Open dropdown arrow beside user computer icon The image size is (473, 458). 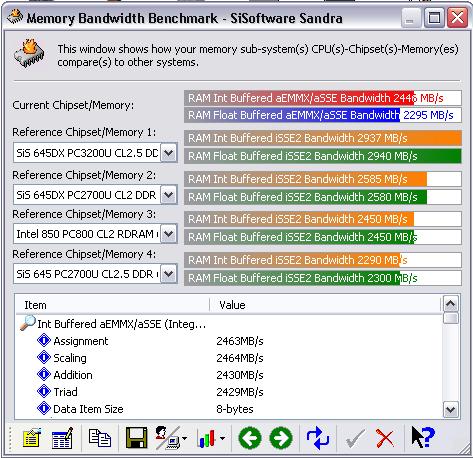click(x=184, y=438)
